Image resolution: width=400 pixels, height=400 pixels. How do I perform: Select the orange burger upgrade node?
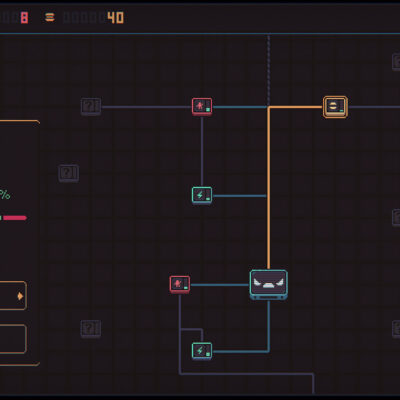click(335, 107)
